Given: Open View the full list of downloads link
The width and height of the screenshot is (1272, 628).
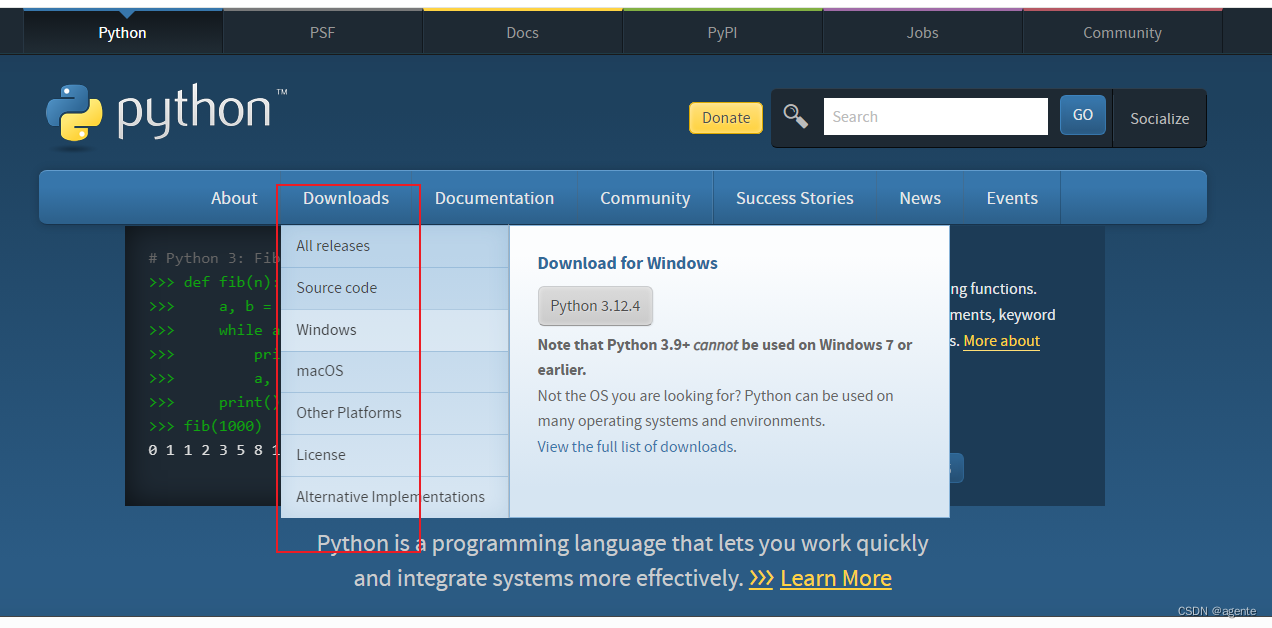Looking at the screenshot, I should point(636,447).
